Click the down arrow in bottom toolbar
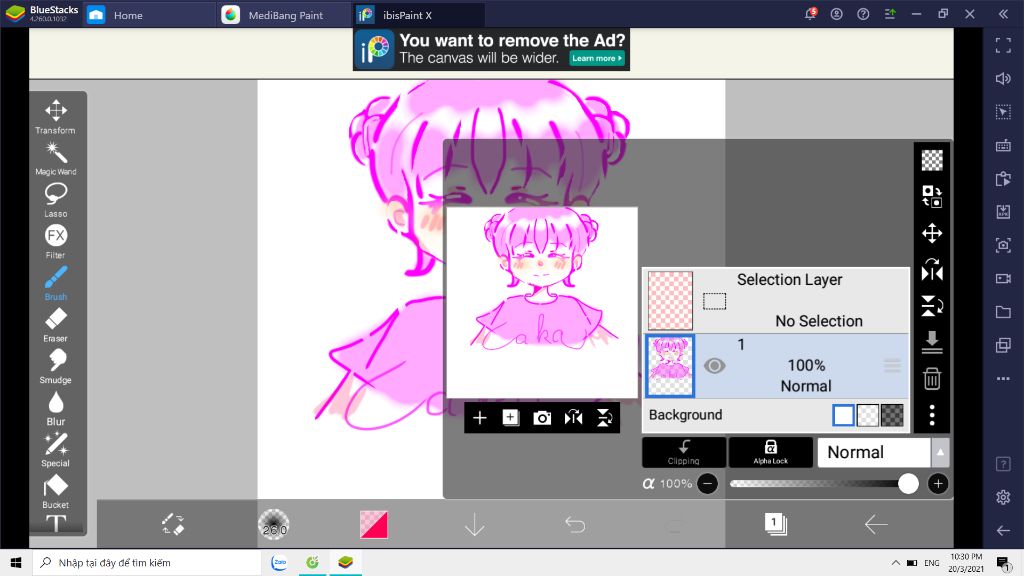This screenshot has width=1024, height=576. [475, 524]
